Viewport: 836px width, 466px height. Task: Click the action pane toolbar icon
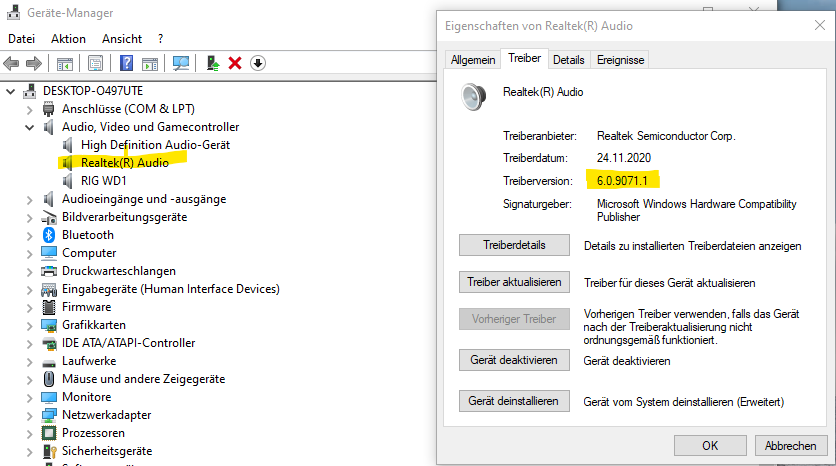[150, 63]
